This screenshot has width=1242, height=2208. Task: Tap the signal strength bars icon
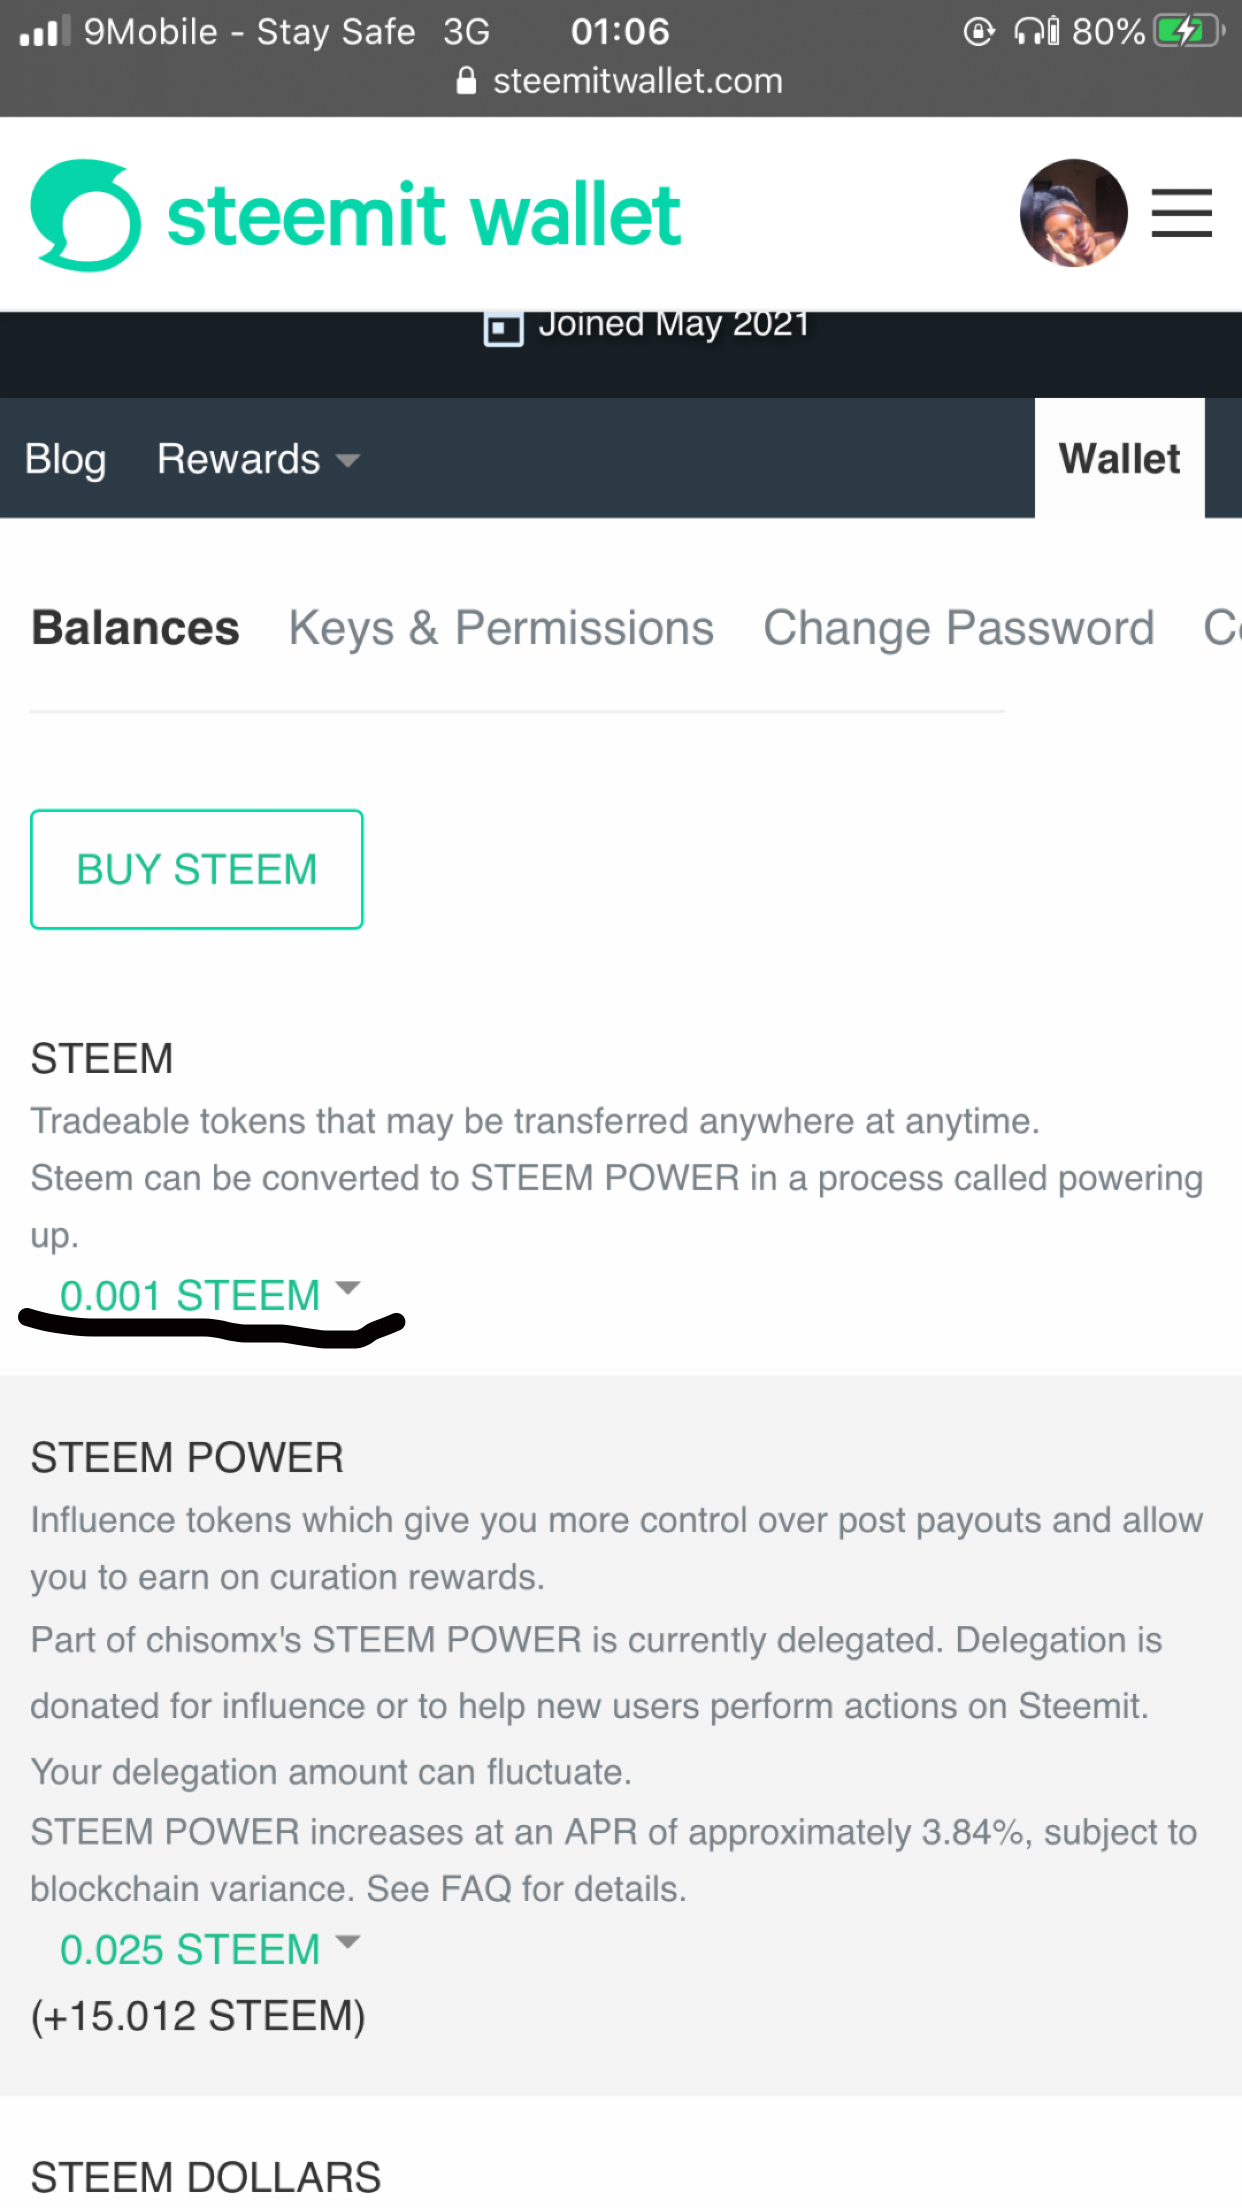click(x=45, y=32)
